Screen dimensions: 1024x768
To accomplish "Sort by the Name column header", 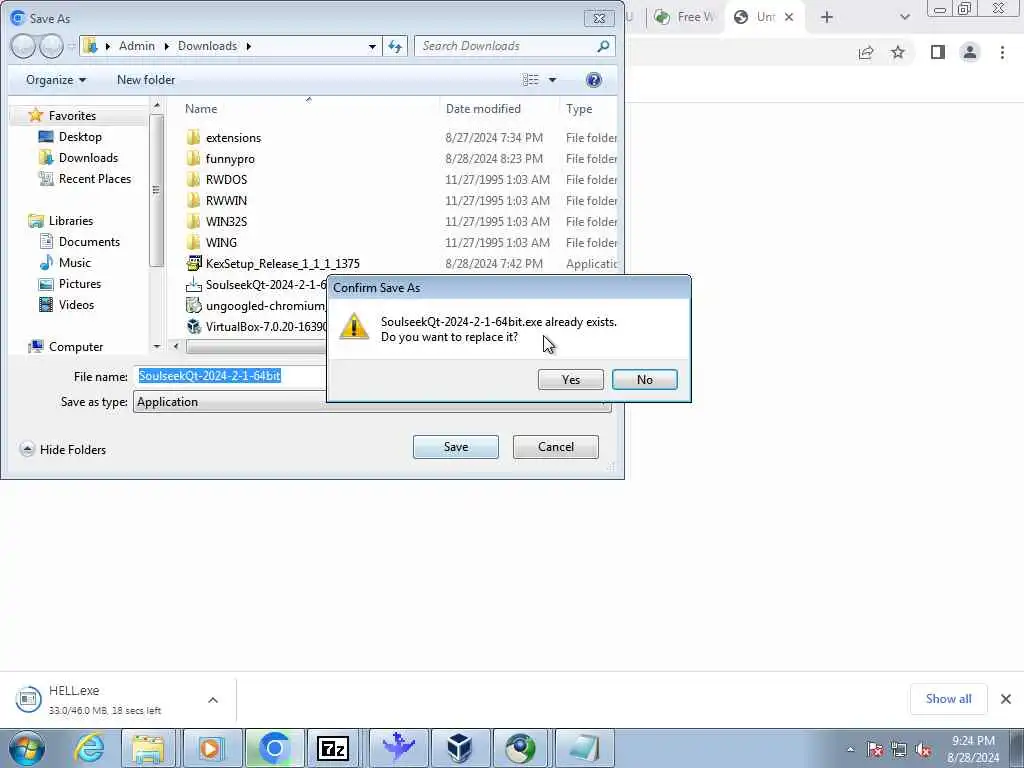I will (201, 108).
